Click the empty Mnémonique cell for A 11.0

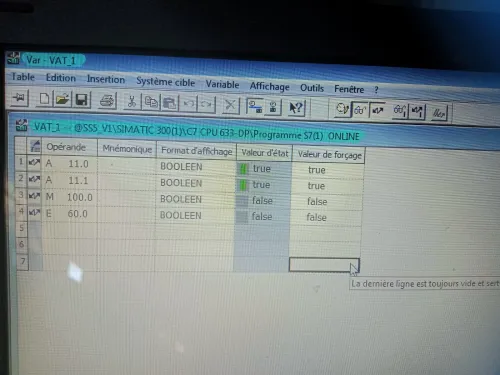(127, 165)
